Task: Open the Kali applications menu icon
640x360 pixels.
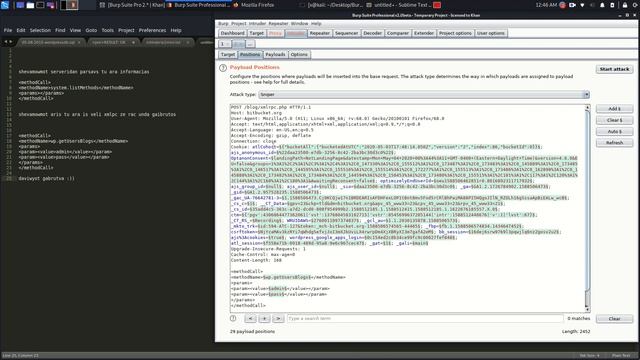Action: point(5,5)
